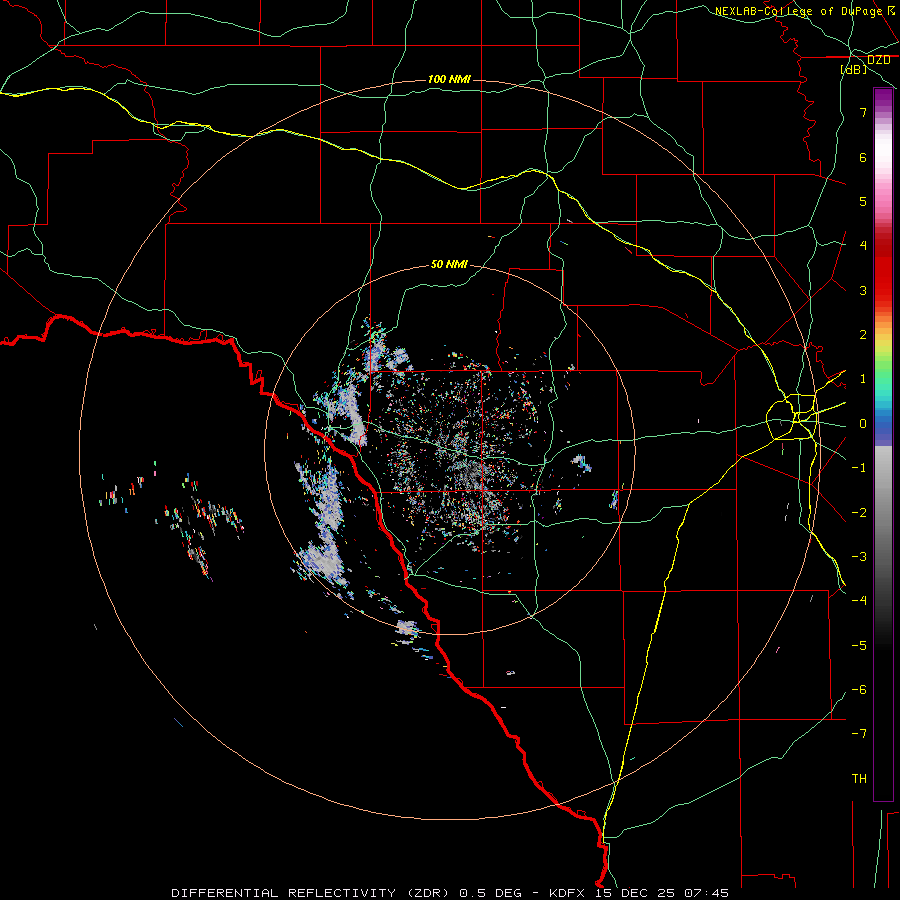Image resolution: width=900 pixels, height=900 pixels.
Task: Click the 4 value on color scale
Action: click(x=863, y=246)
